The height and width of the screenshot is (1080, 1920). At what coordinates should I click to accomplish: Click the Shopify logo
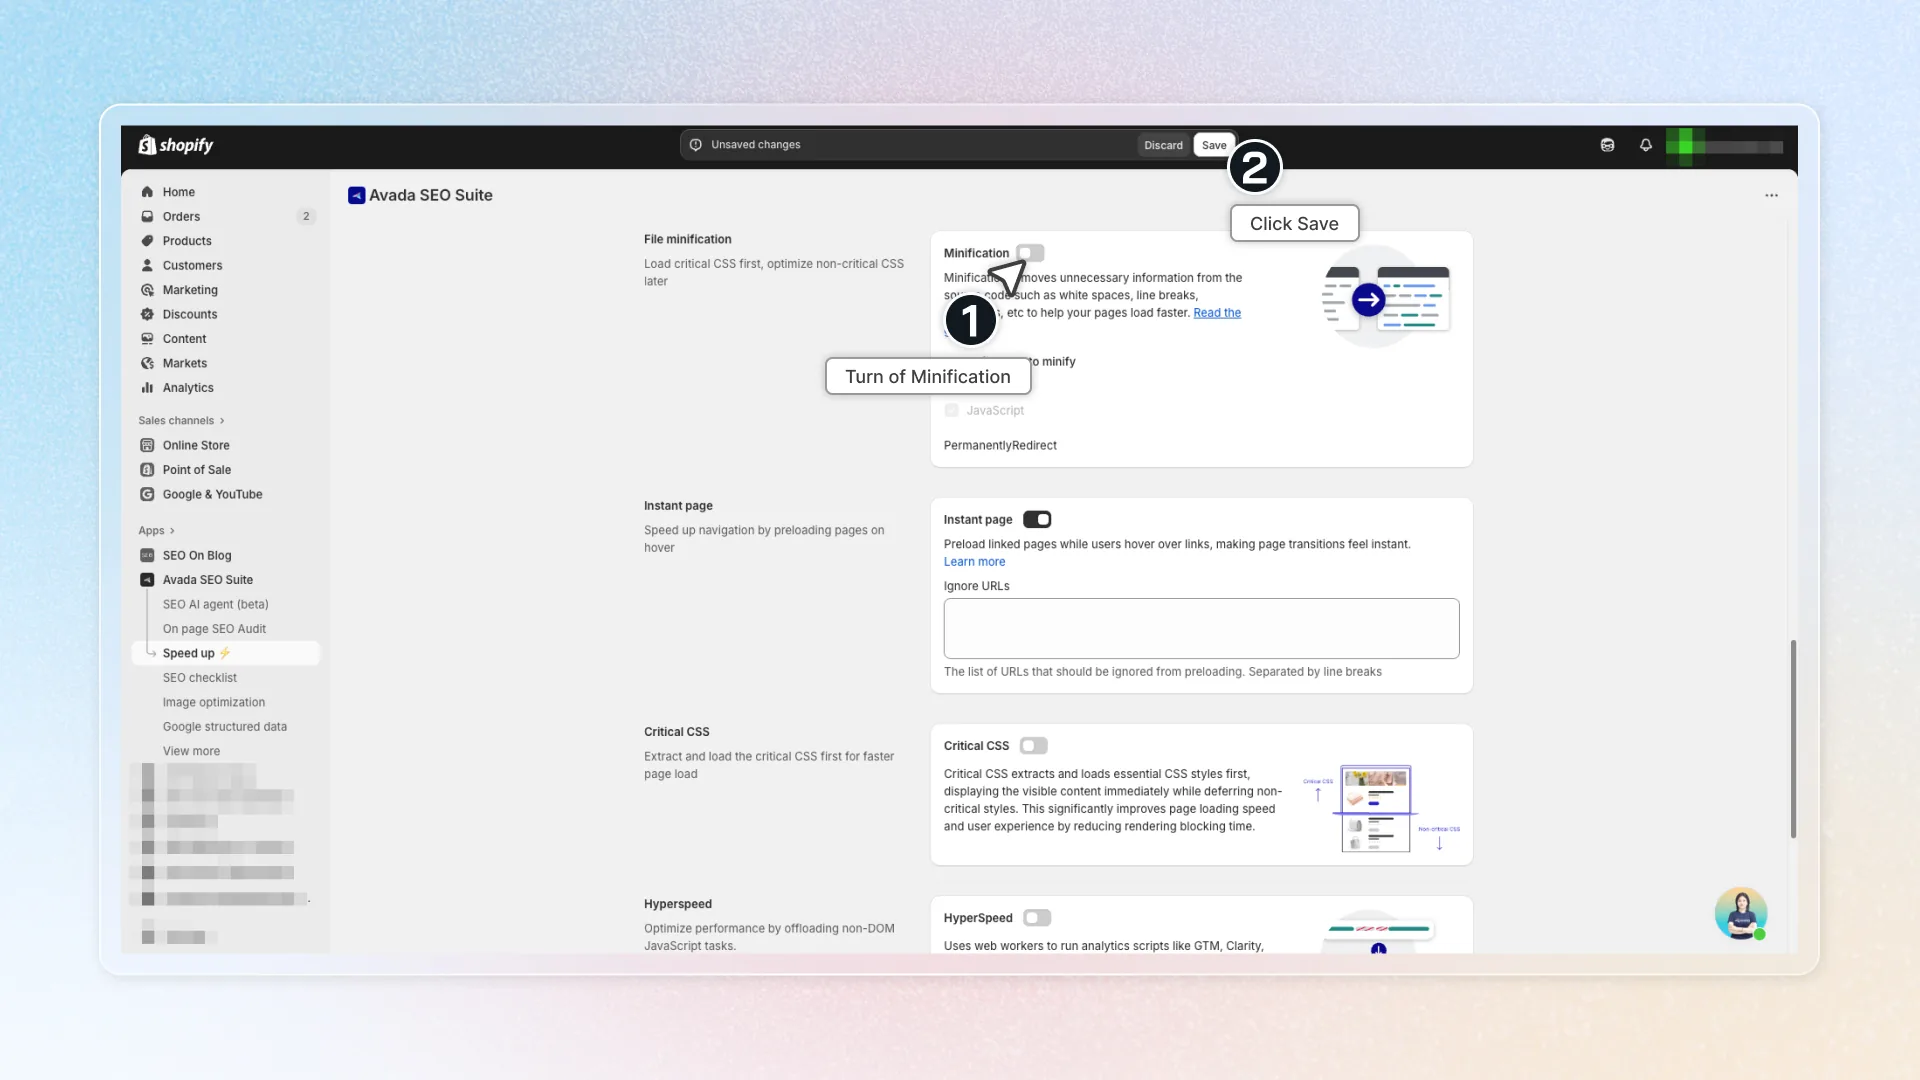(176, 145)
